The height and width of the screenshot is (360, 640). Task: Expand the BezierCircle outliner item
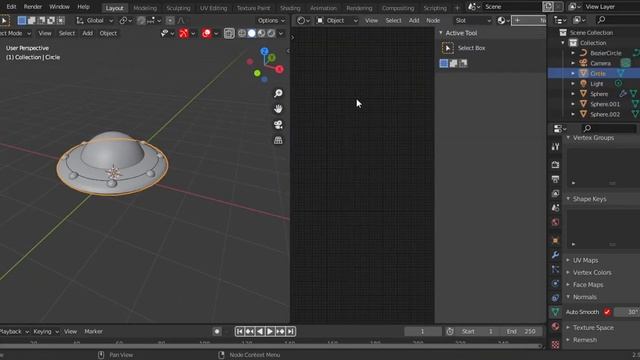tap(573, 53)
